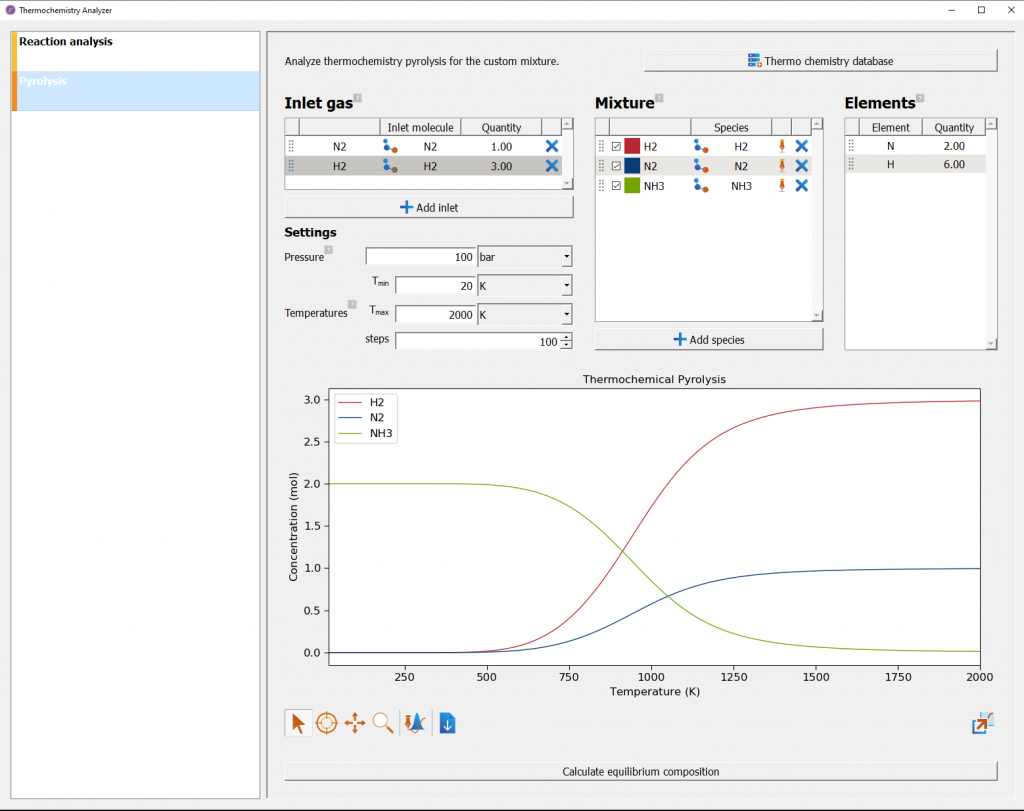1024x811 pixels.
Task: Select Reaction analysis in the sidebar
Action: [135, 52]
